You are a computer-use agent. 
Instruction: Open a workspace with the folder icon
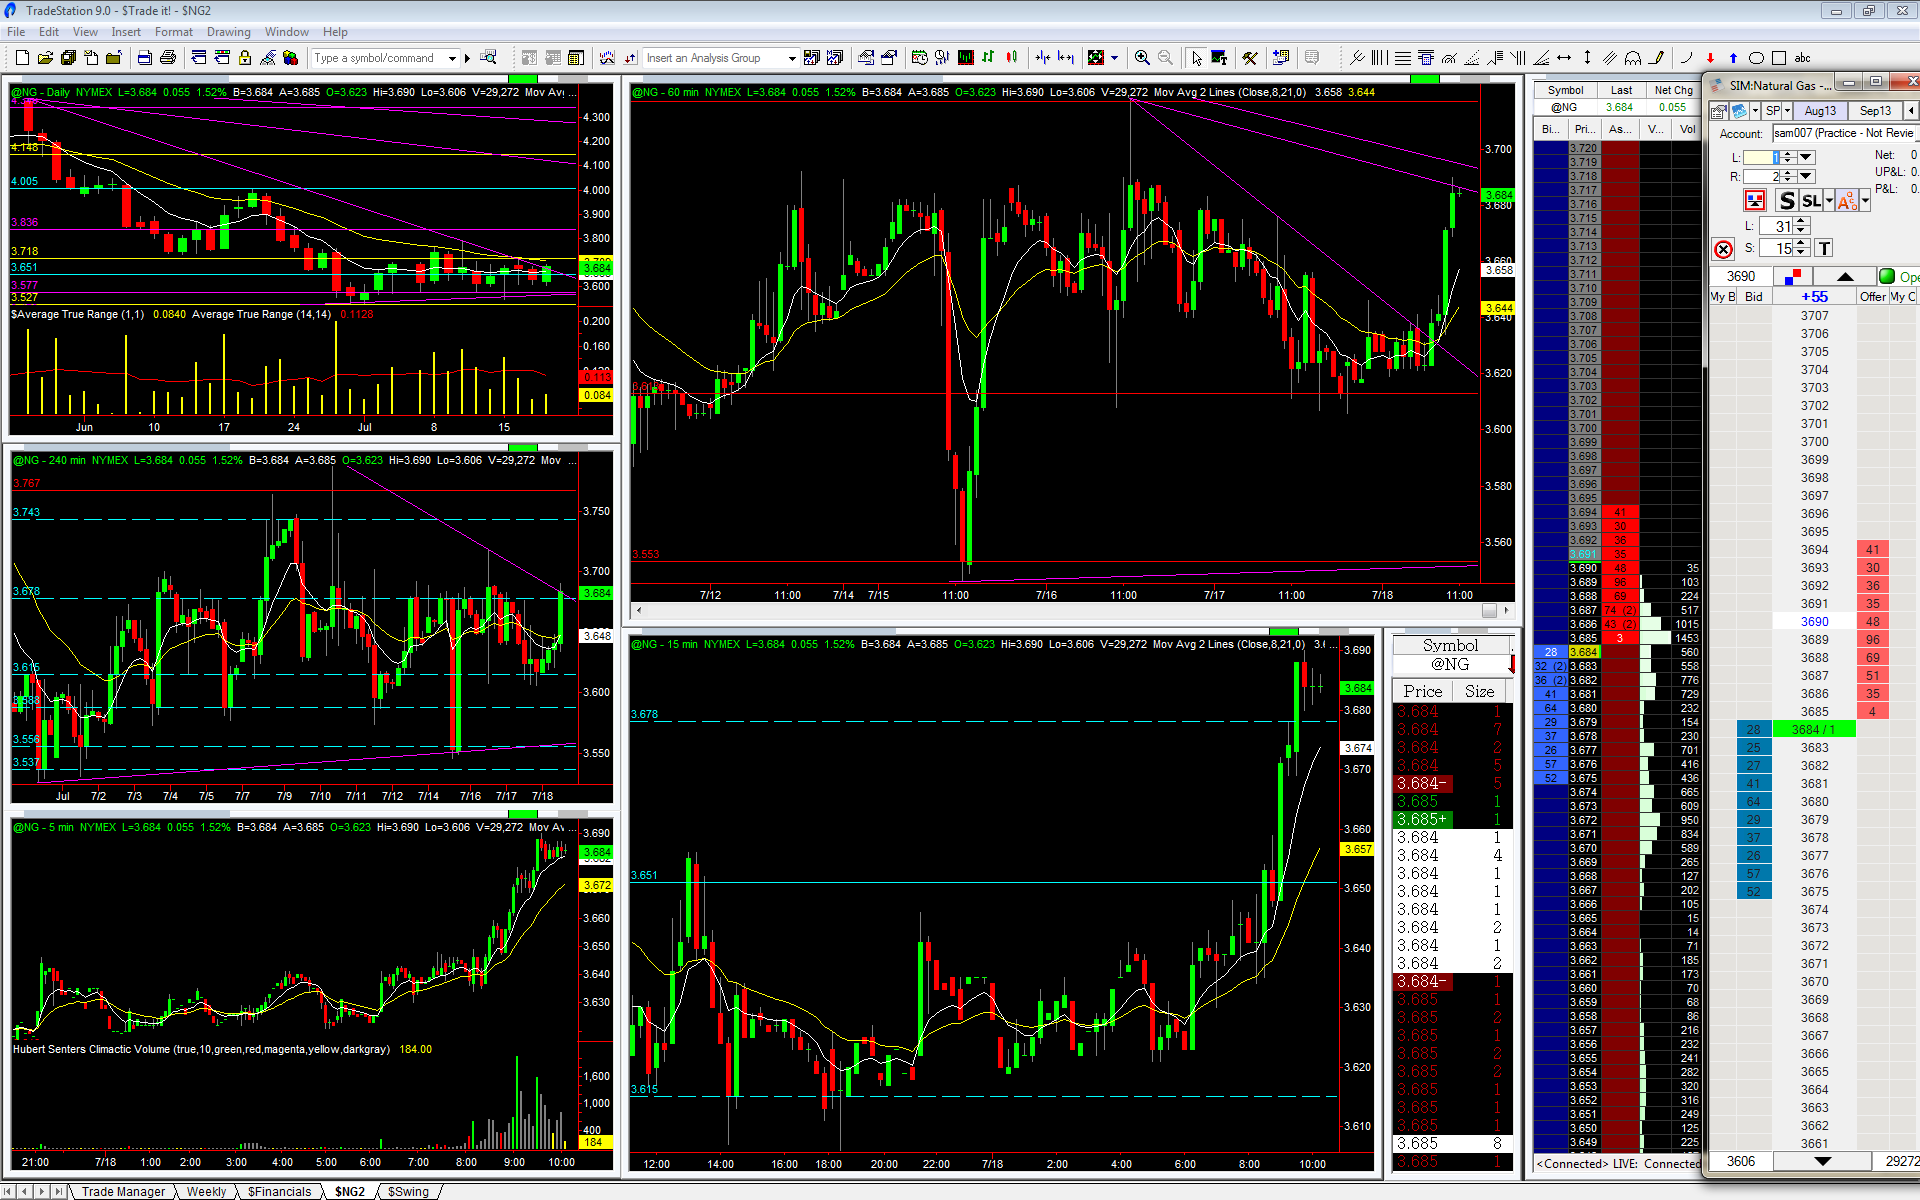(45, 58)
